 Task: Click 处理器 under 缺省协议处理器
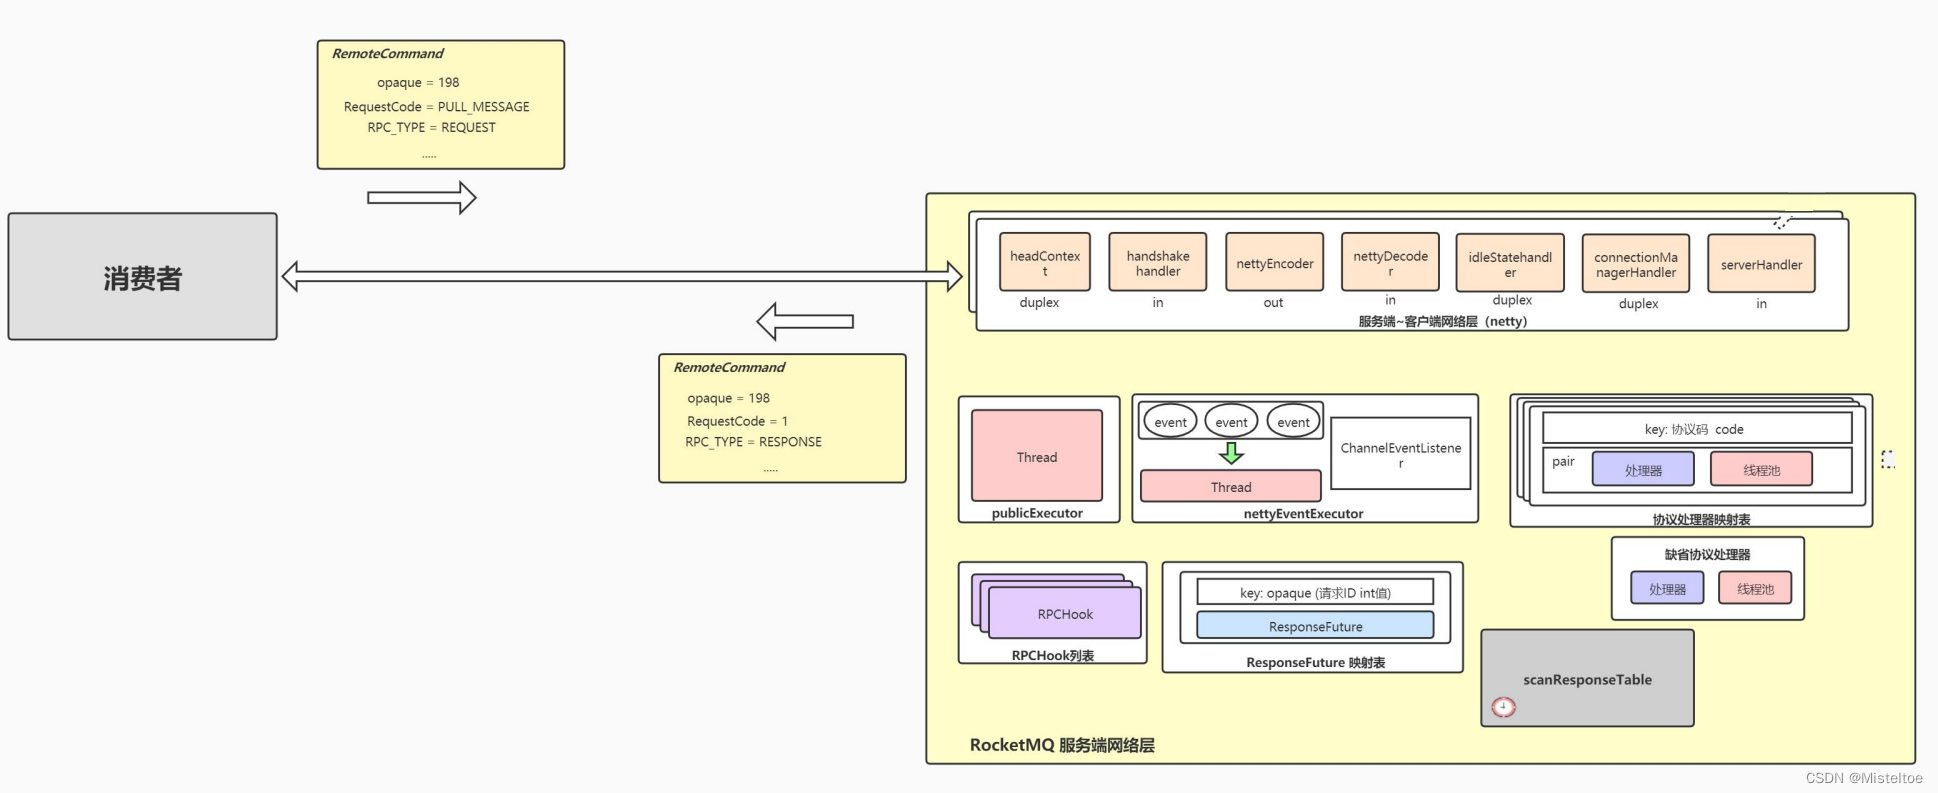click(1667, 588)
